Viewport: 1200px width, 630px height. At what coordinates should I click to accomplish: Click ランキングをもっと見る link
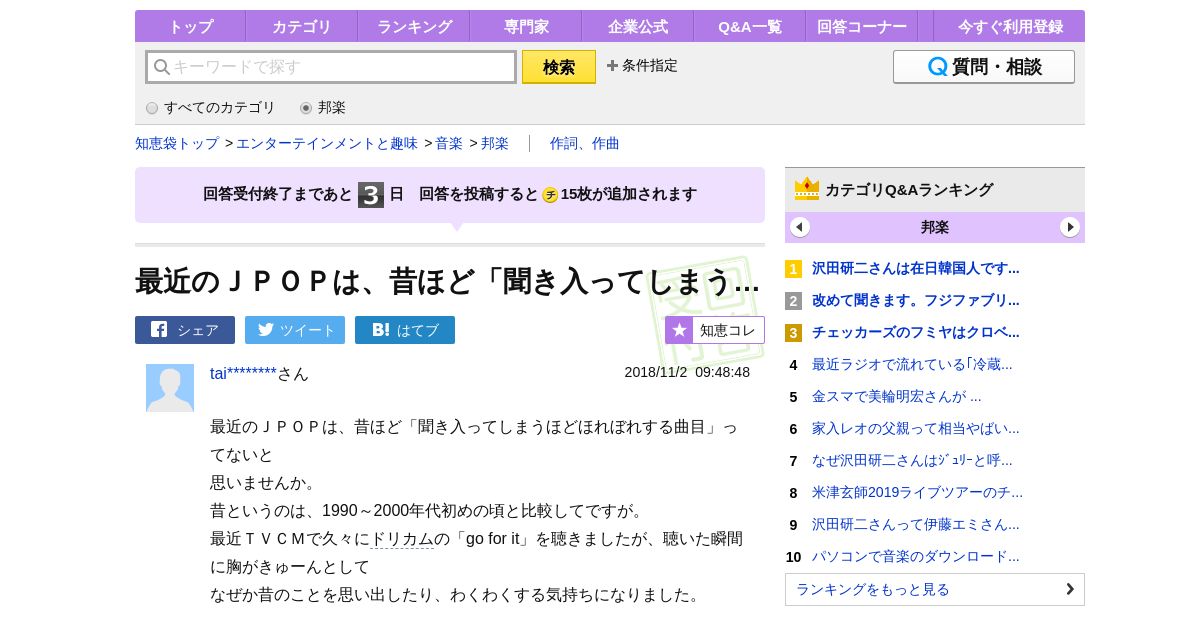pos(935,589)
